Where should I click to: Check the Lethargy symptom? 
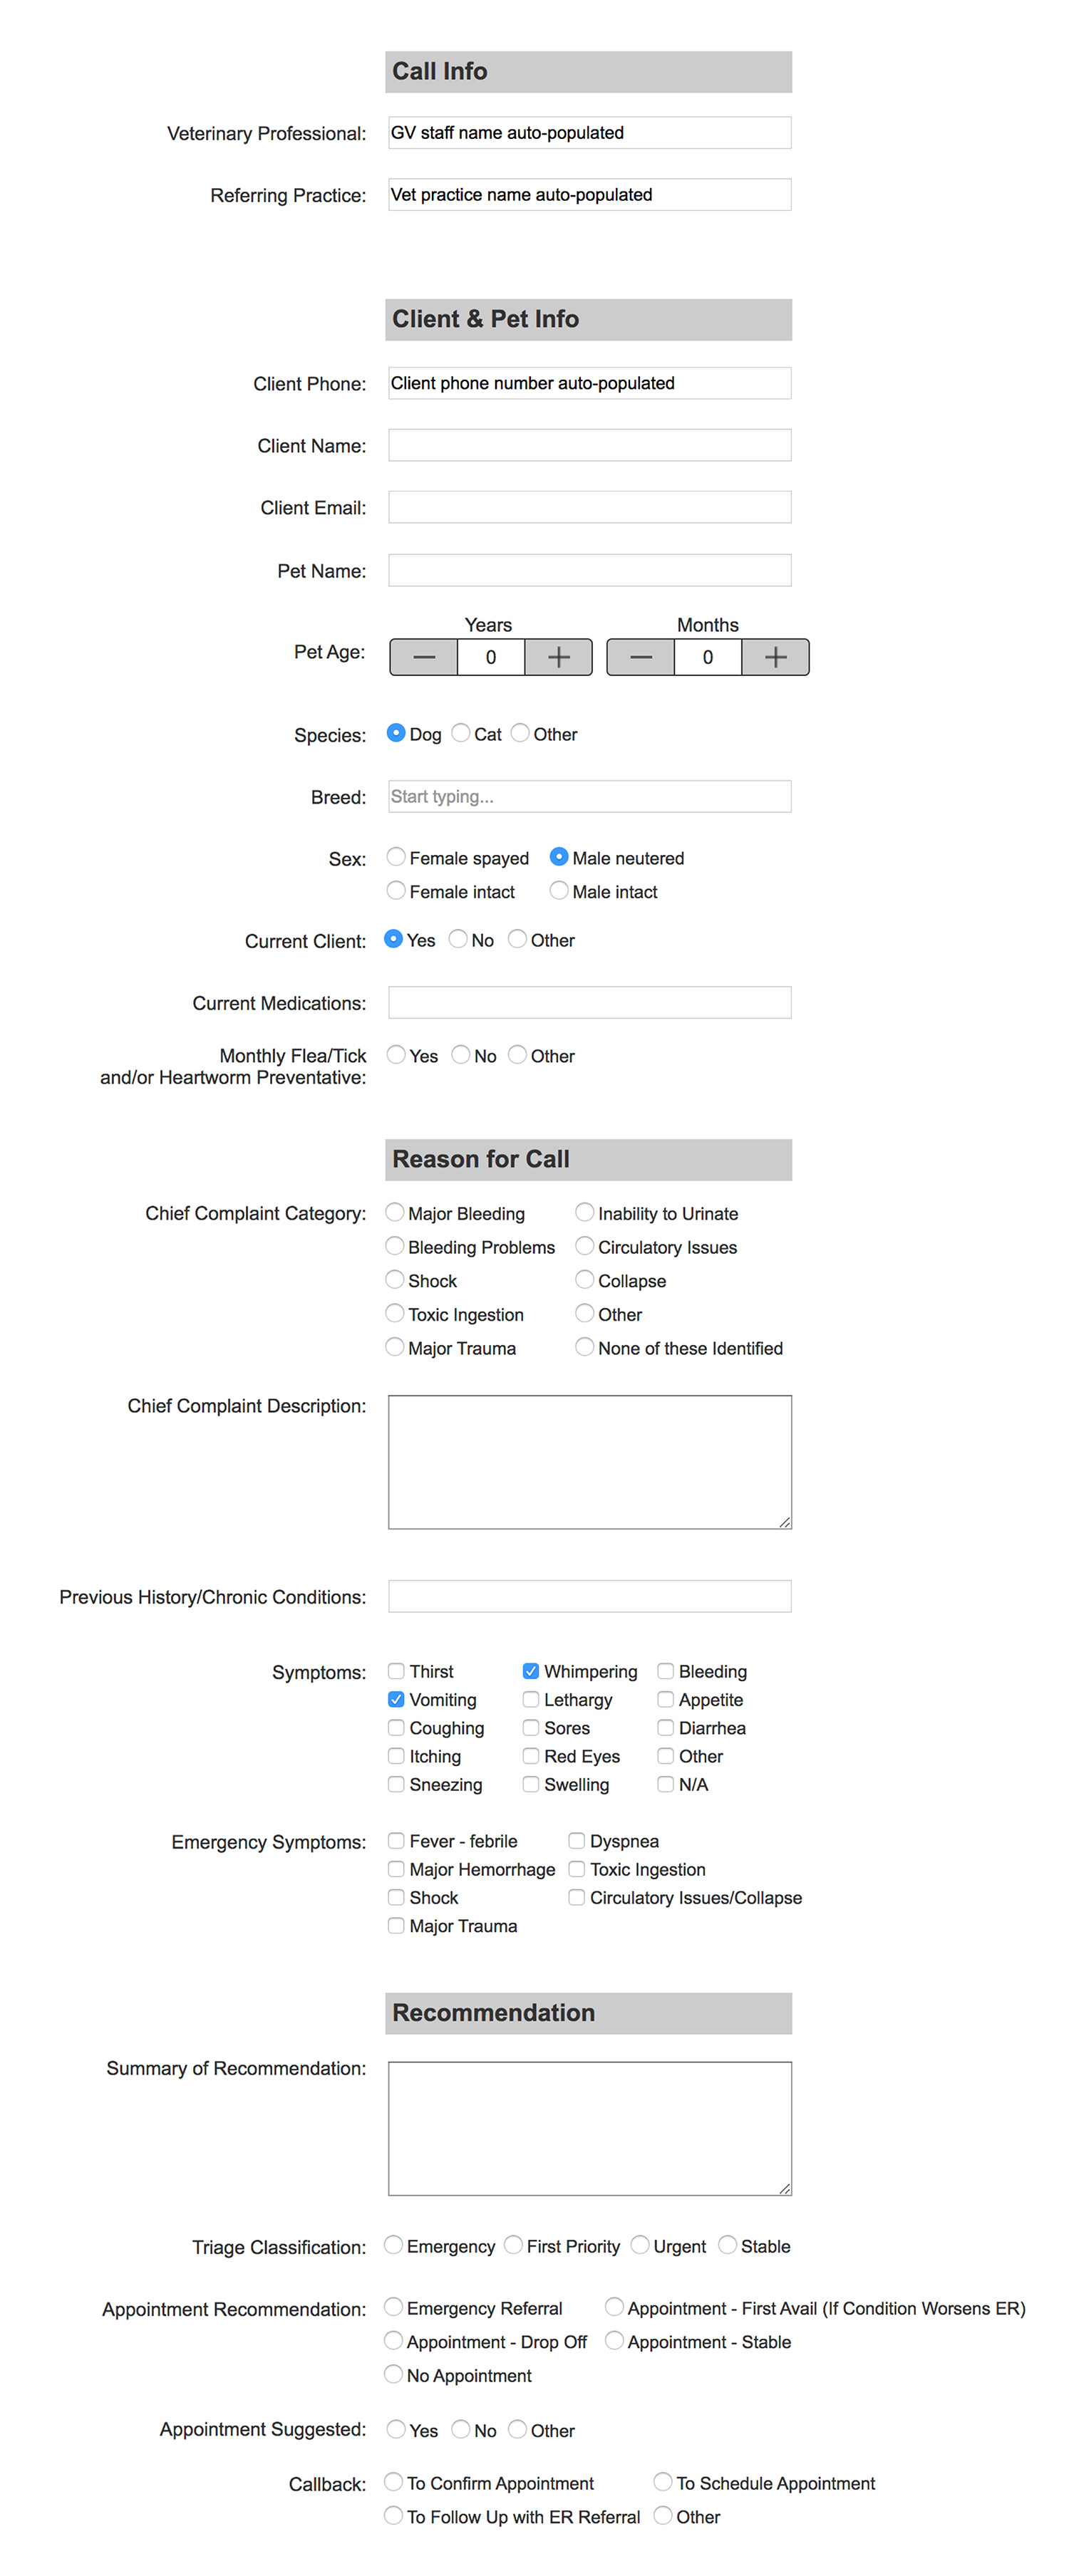(531, 1699)
